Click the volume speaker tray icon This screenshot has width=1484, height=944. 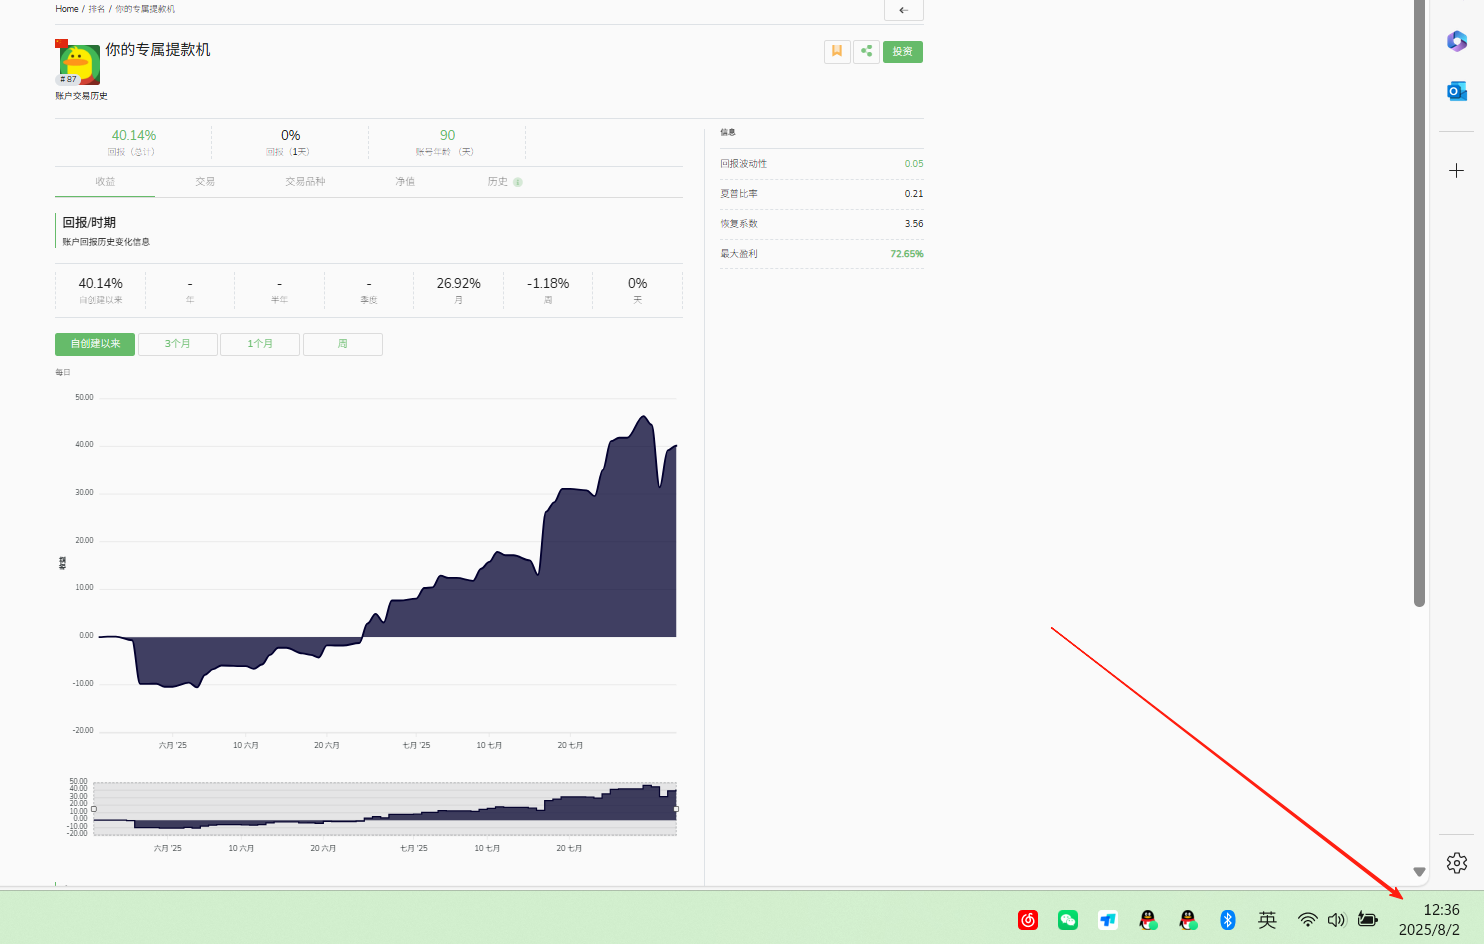pyautogui.click(x=1337, y=920)
